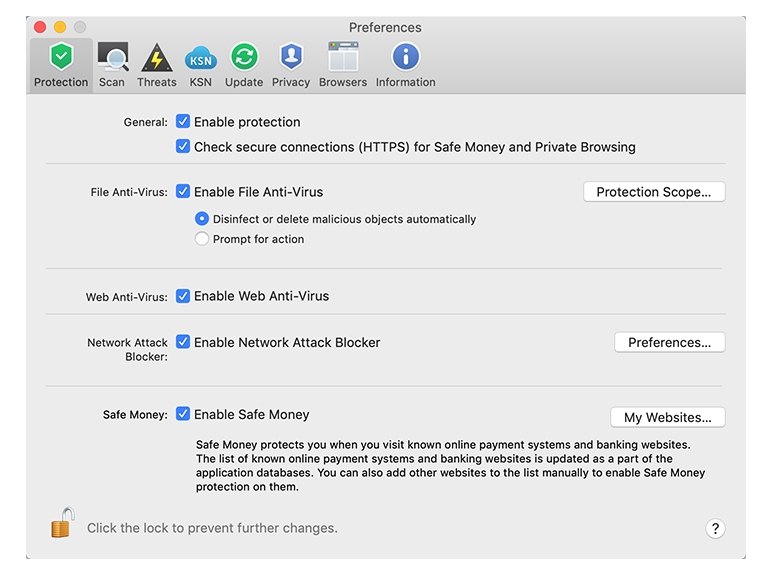Screen dimensions: 772x575
Task: Select the Prompt for action option
Action: point(201,239)
